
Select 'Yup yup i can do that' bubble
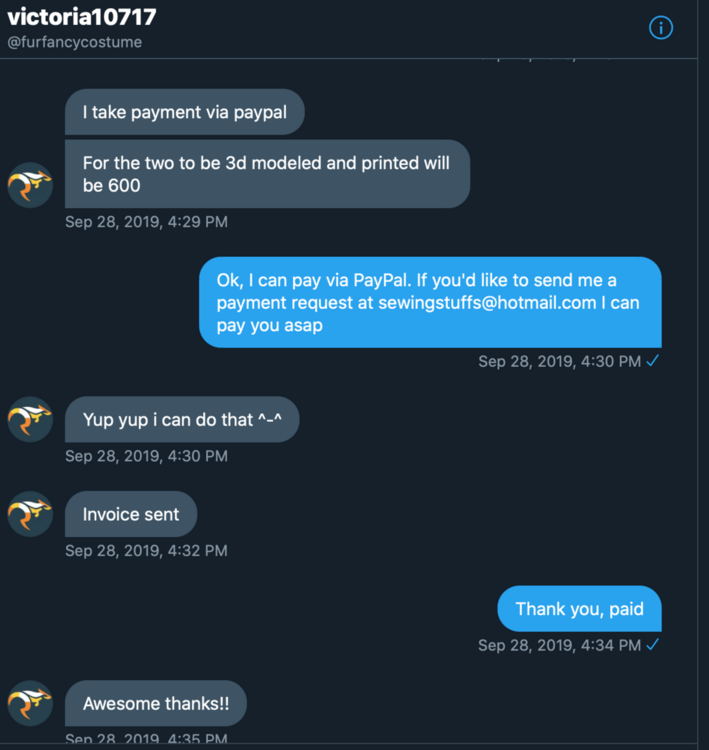tap(182, 420)
